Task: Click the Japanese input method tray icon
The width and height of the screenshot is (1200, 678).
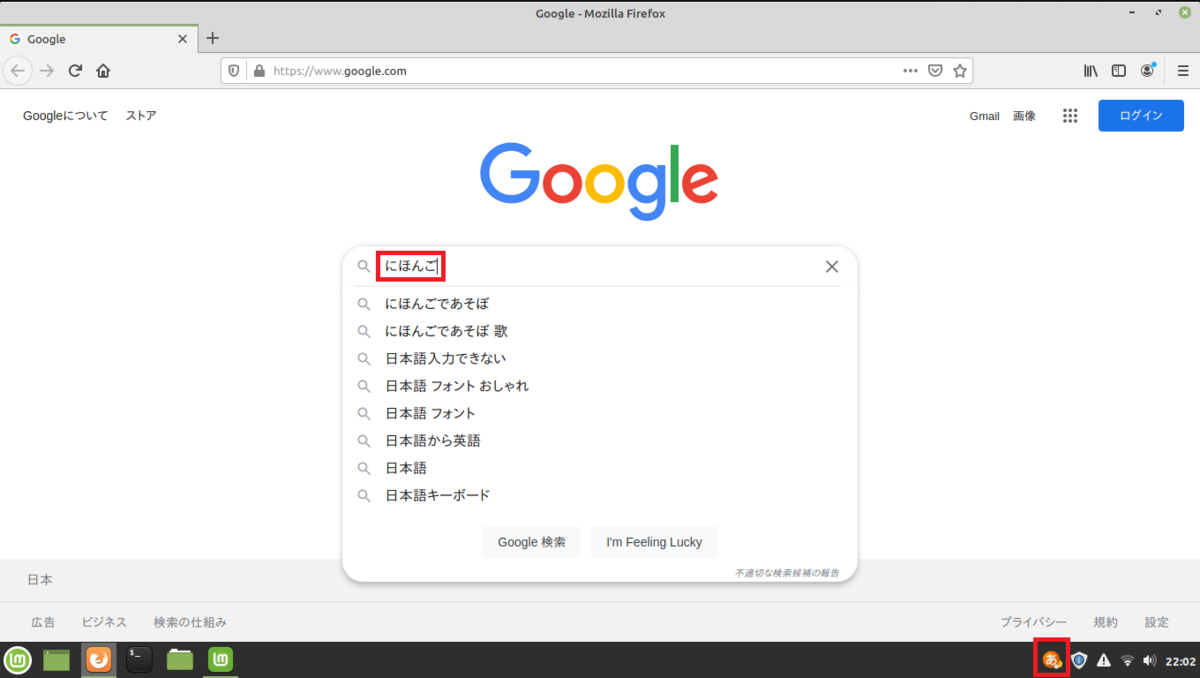Action: click(x=1051, y=660)
